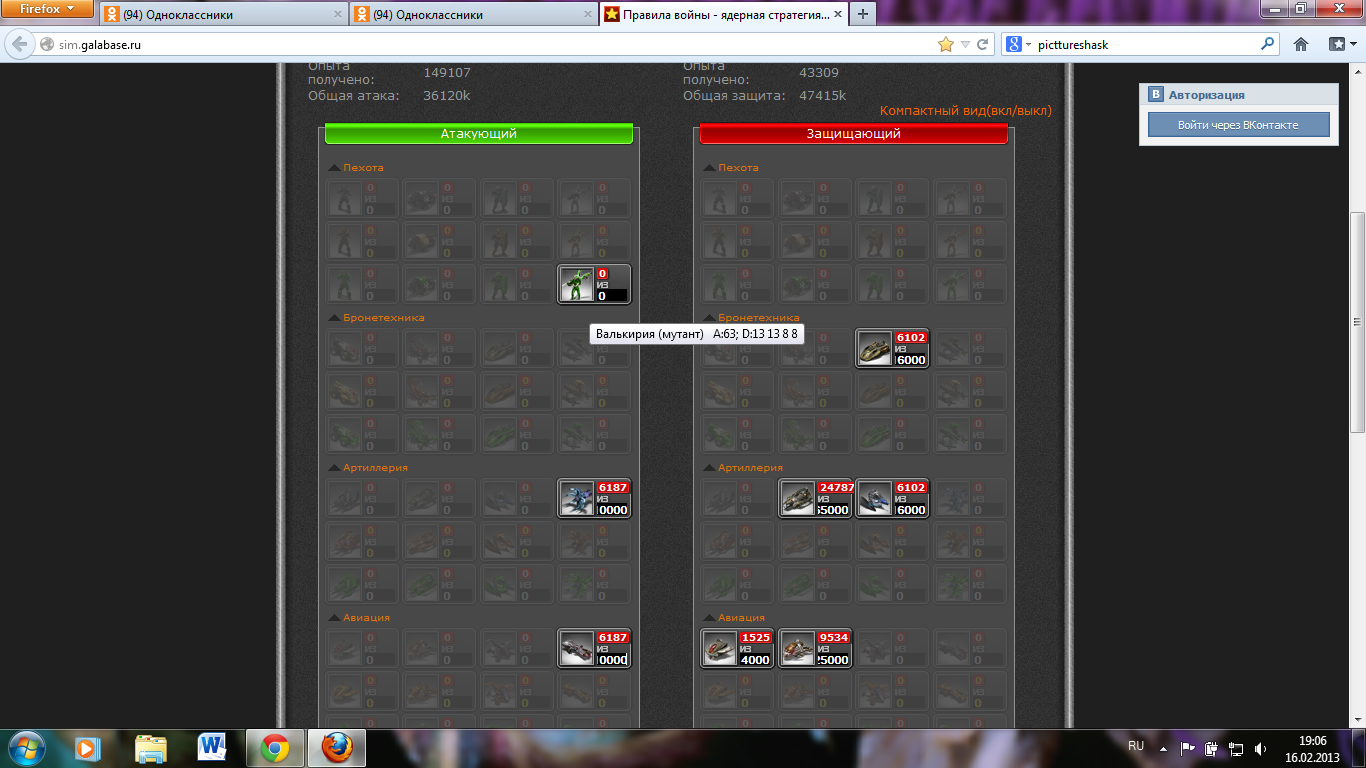Select defender aviation unit icon showing 1525
This screenshot has width=1366, height=768.
(720, 648)
